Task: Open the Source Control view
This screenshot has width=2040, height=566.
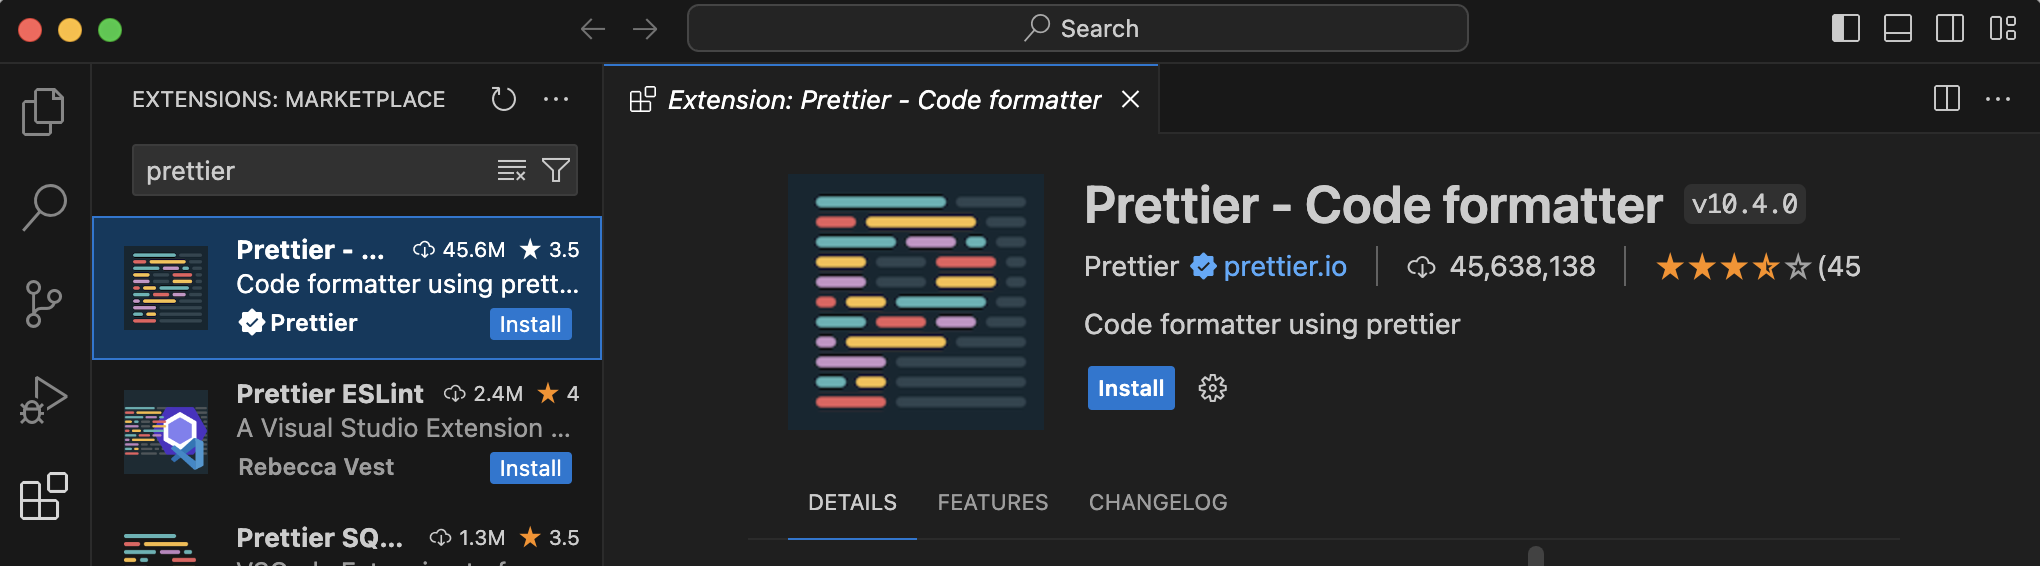Action: 43,303
